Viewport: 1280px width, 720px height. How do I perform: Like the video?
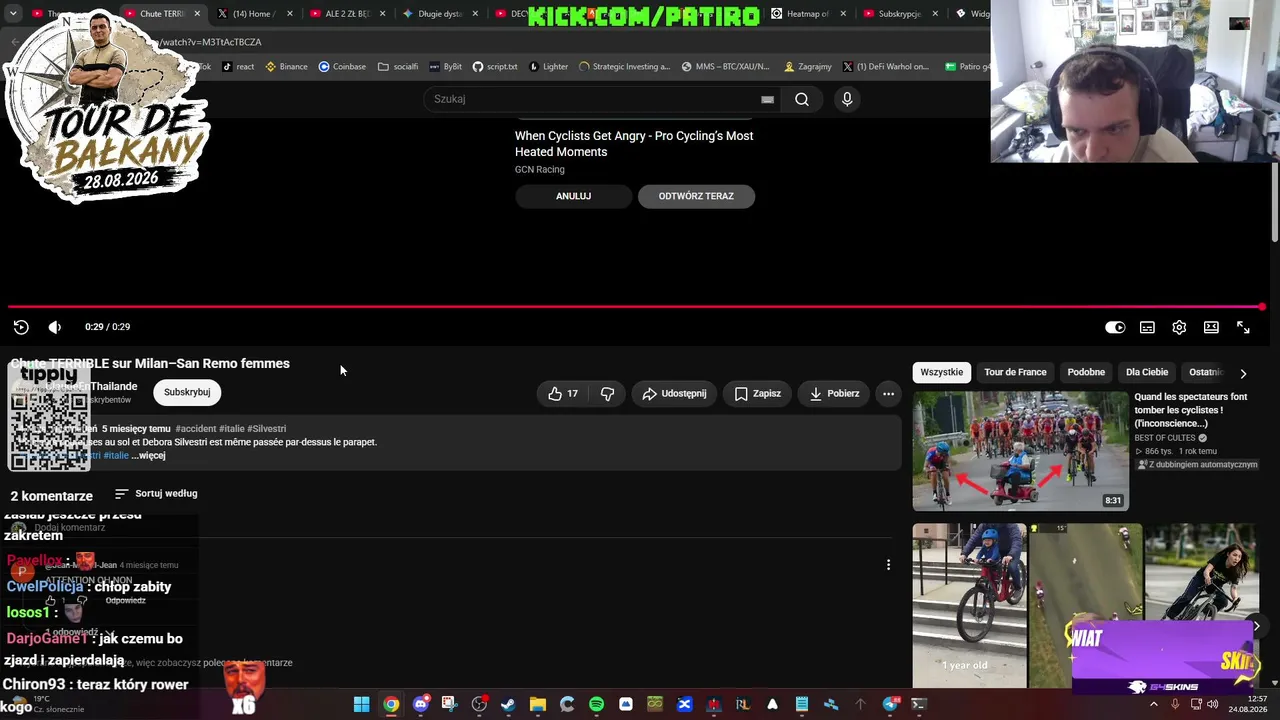[563, 394]
